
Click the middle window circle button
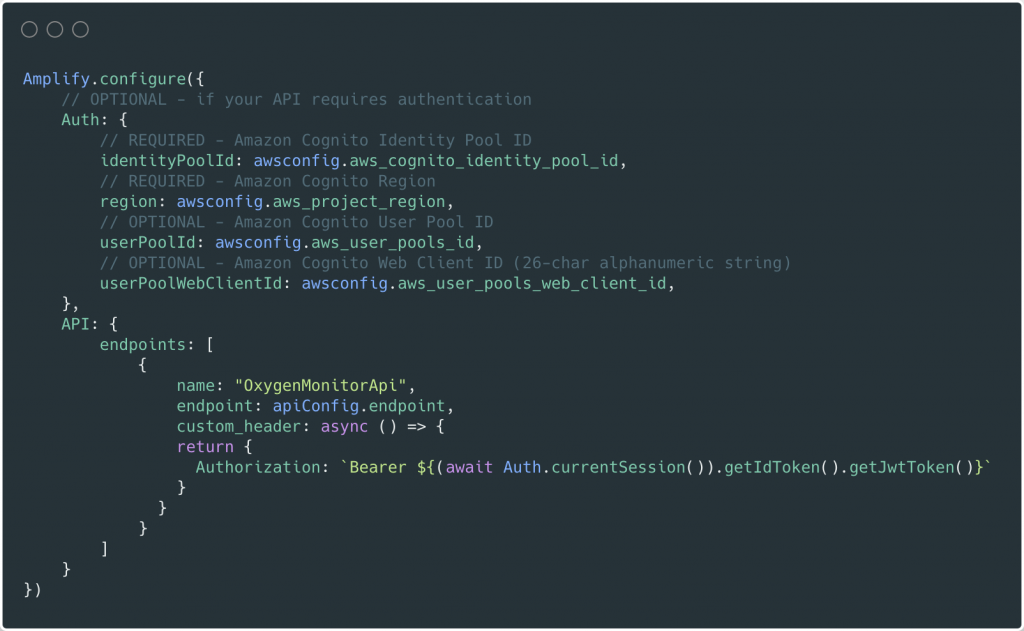coord(55,29)
